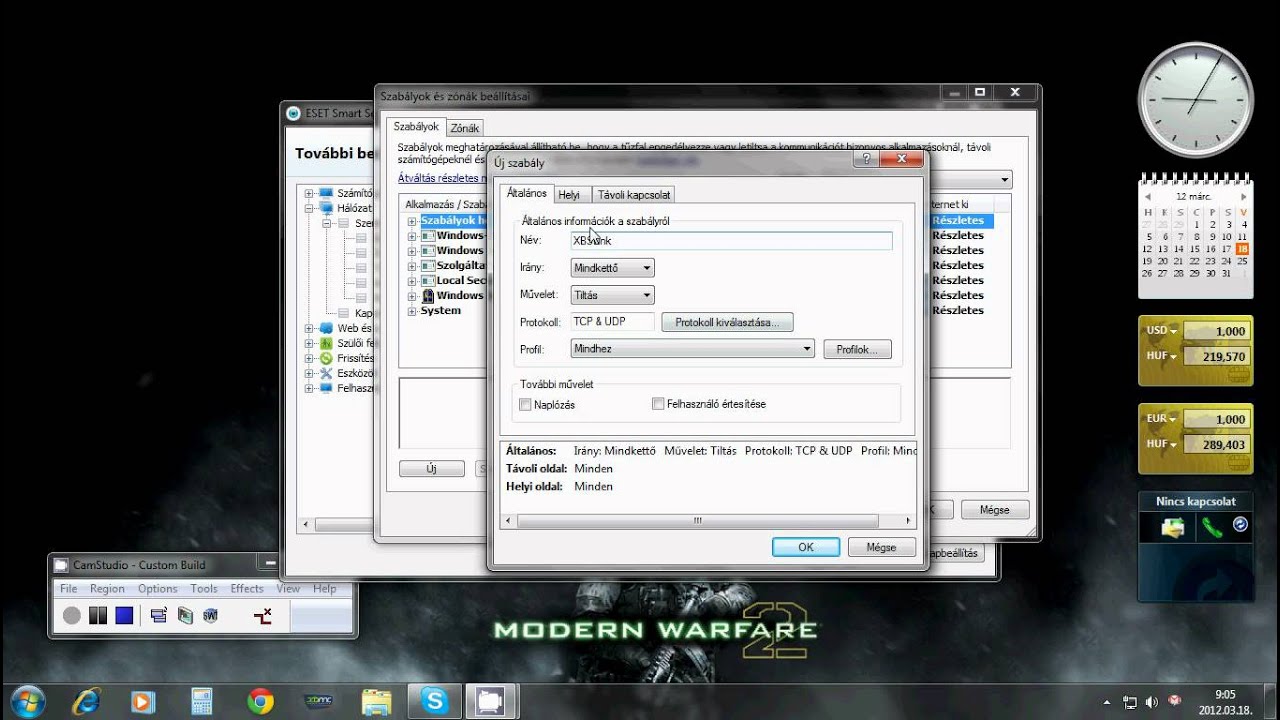
Task: Expand the System rule row
Action: [x=412, y=311]
